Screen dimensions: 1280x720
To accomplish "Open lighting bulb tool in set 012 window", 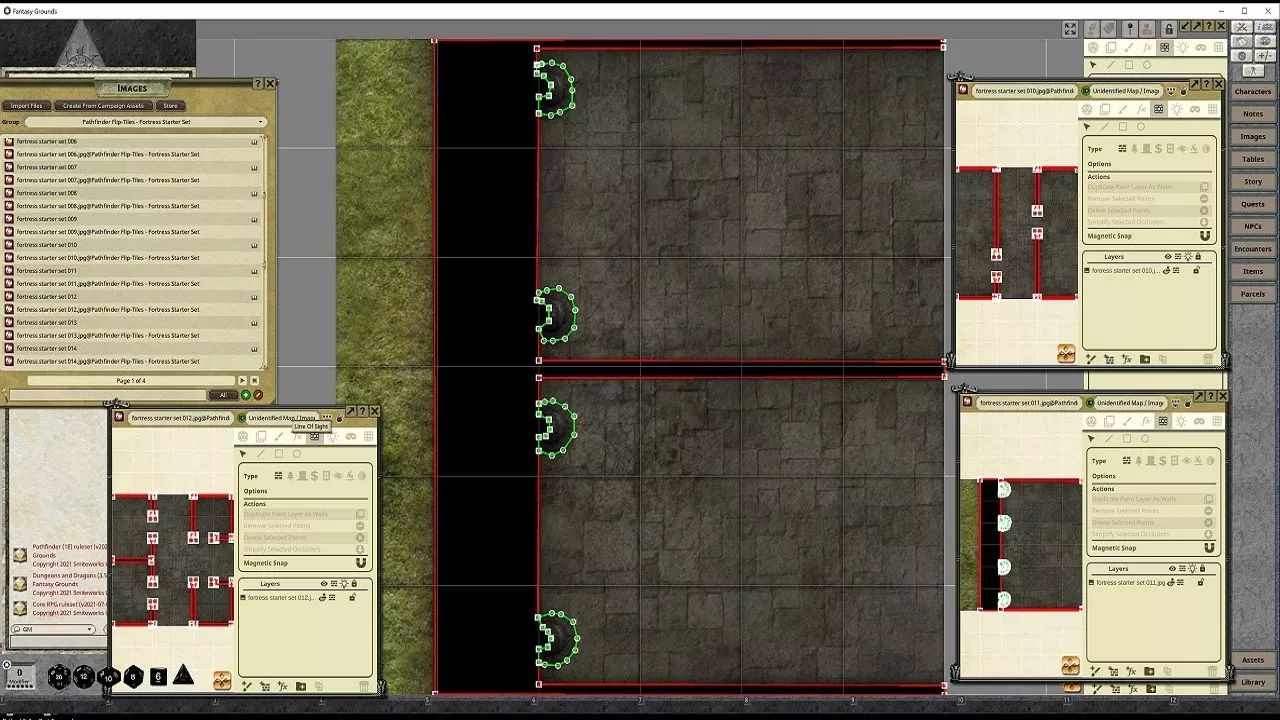I will click(332, 437).
